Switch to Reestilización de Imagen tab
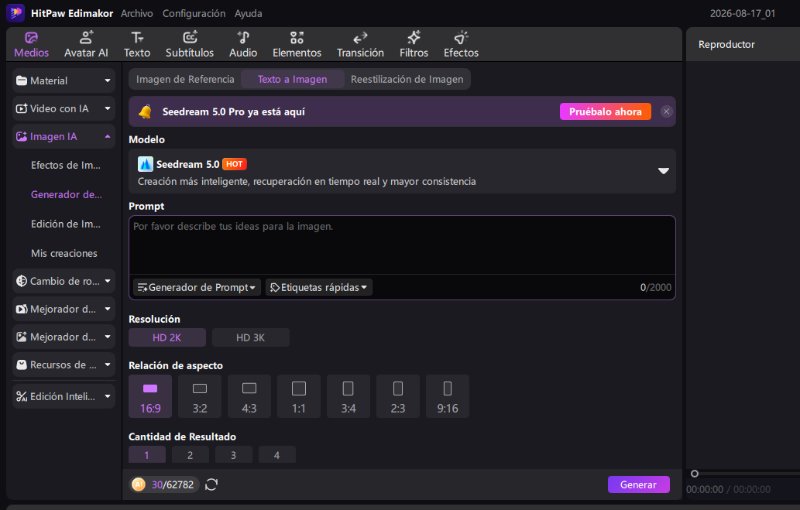The width and height of the screenshot is (800, 510). [407, 80]
